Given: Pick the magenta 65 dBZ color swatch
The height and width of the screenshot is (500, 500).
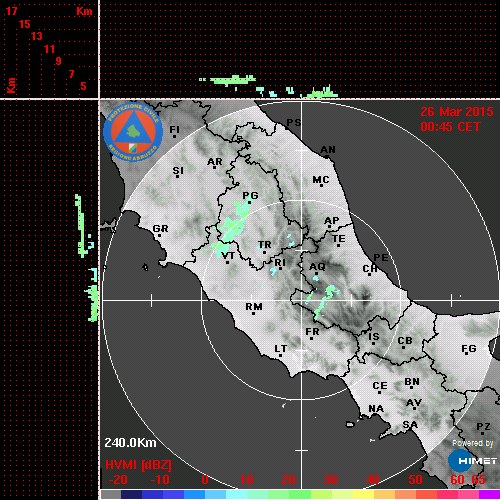Looking at the screenshot, I should 489,494.
